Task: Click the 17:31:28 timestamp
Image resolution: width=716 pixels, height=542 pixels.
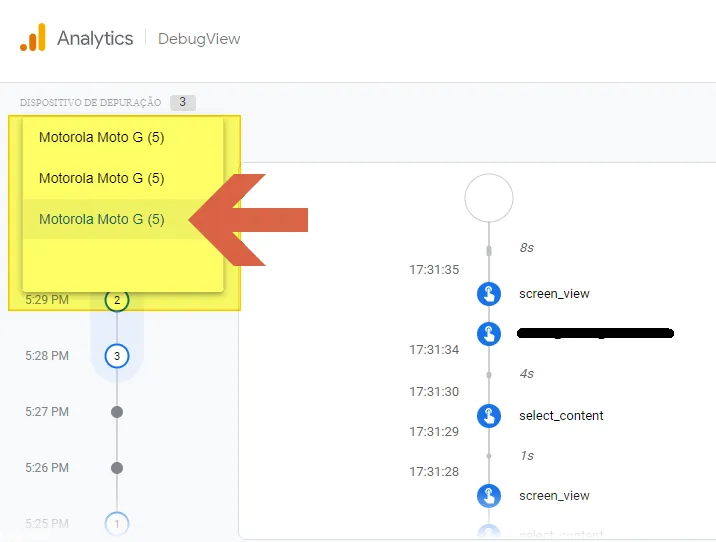Action: click(434, 471)
